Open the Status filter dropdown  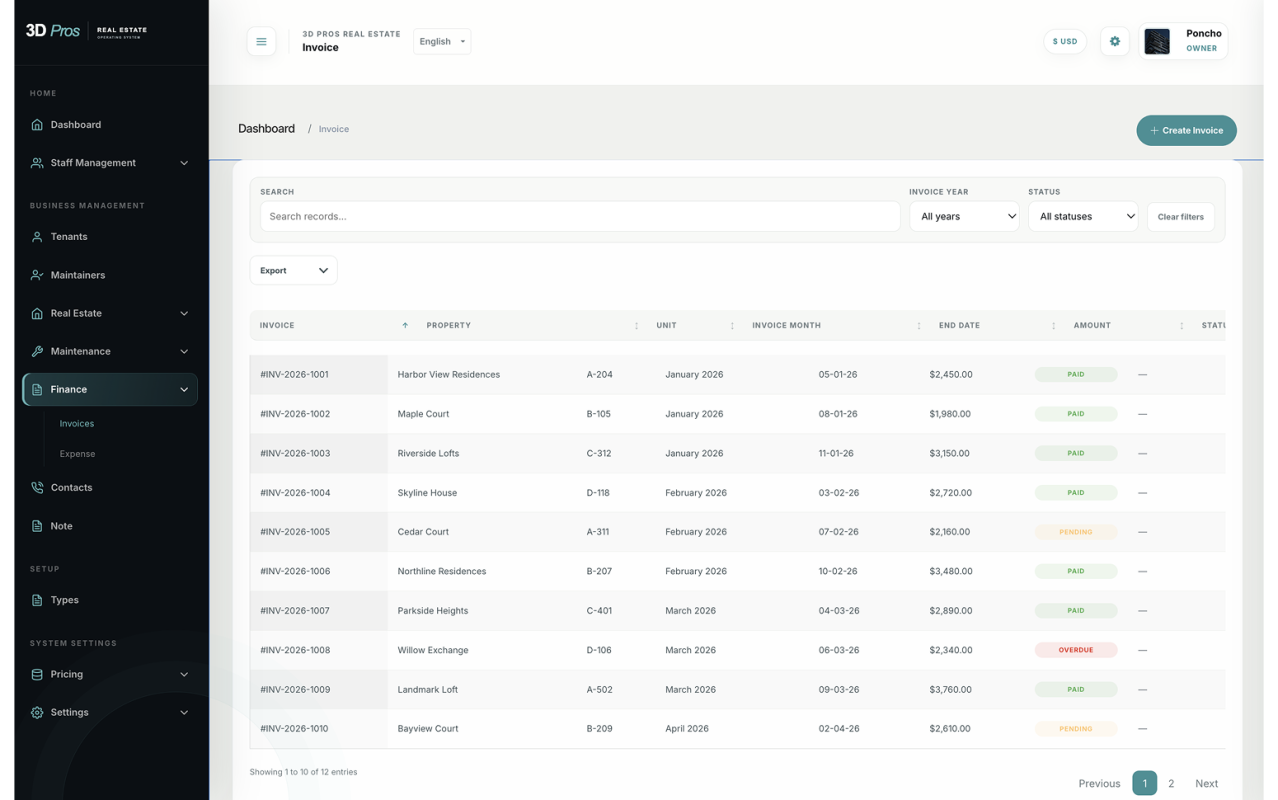tap(1083, 216)
